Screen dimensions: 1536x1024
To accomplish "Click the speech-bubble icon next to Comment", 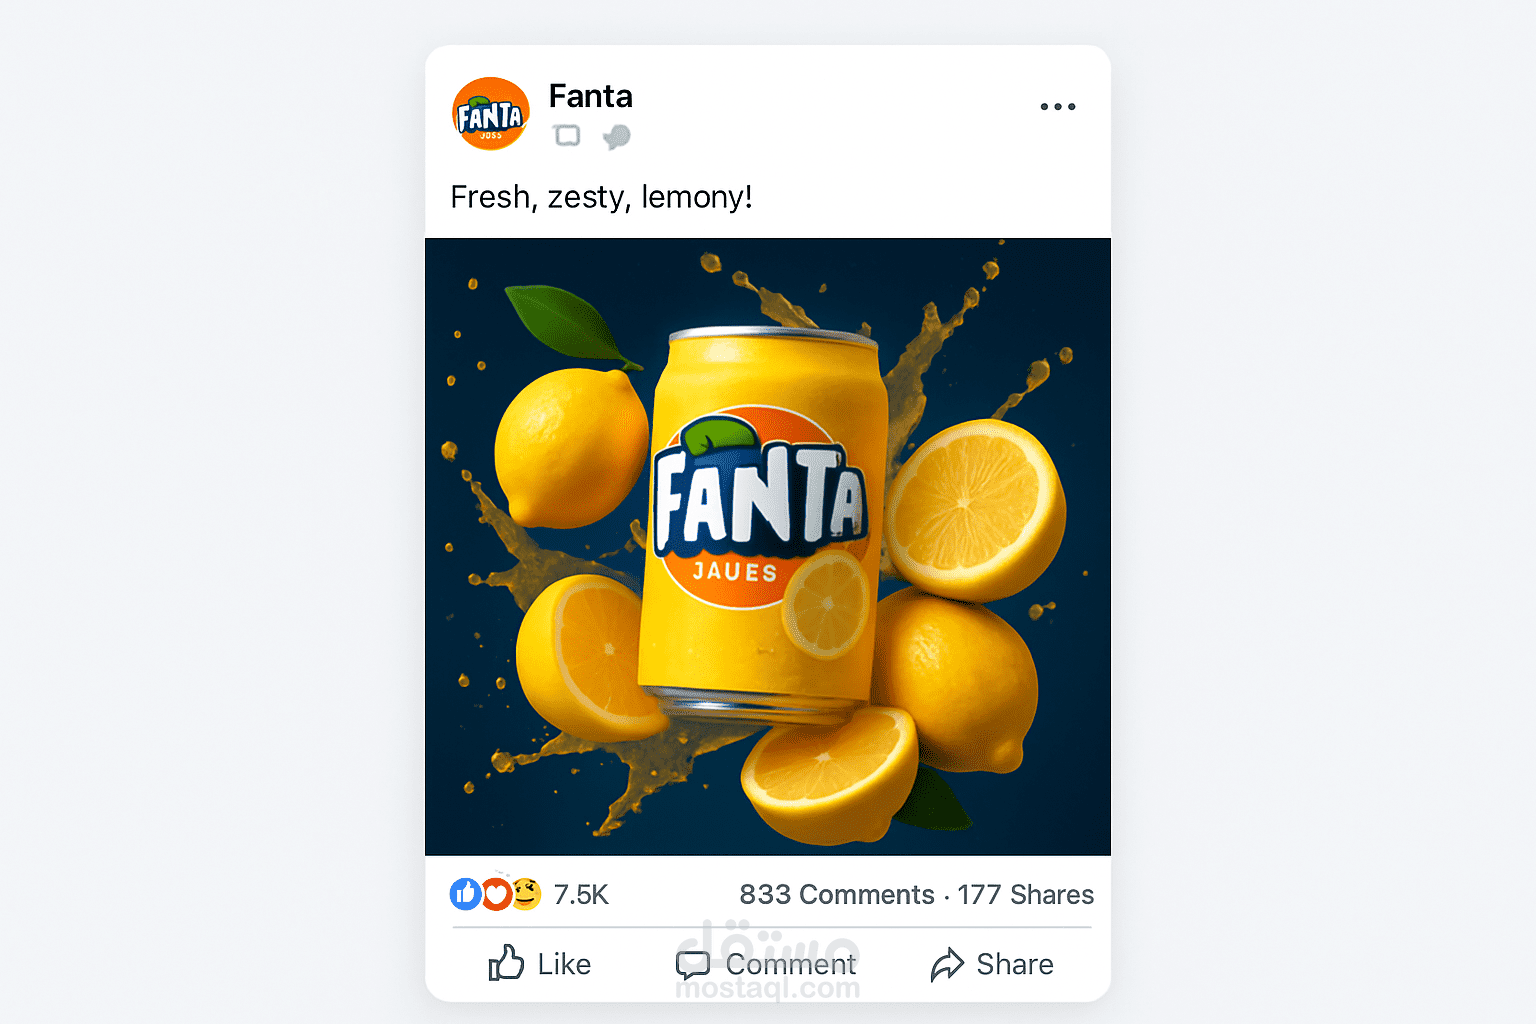I will click(x=695, y=964).
